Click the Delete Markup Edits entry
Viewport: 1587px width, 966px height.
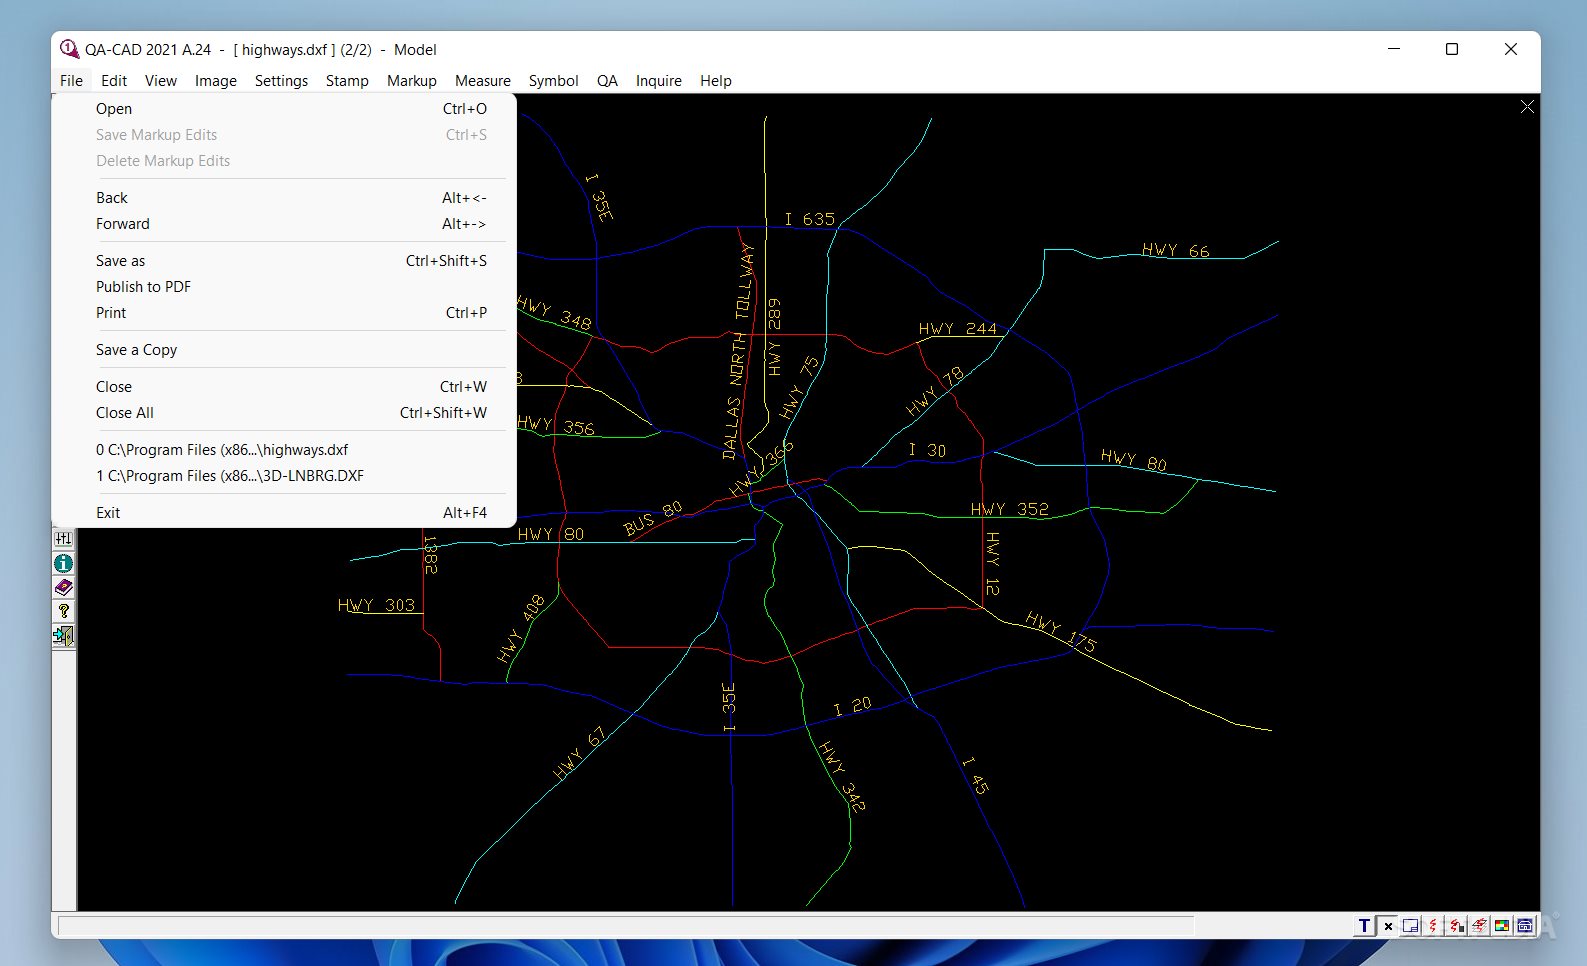(284, 161)
